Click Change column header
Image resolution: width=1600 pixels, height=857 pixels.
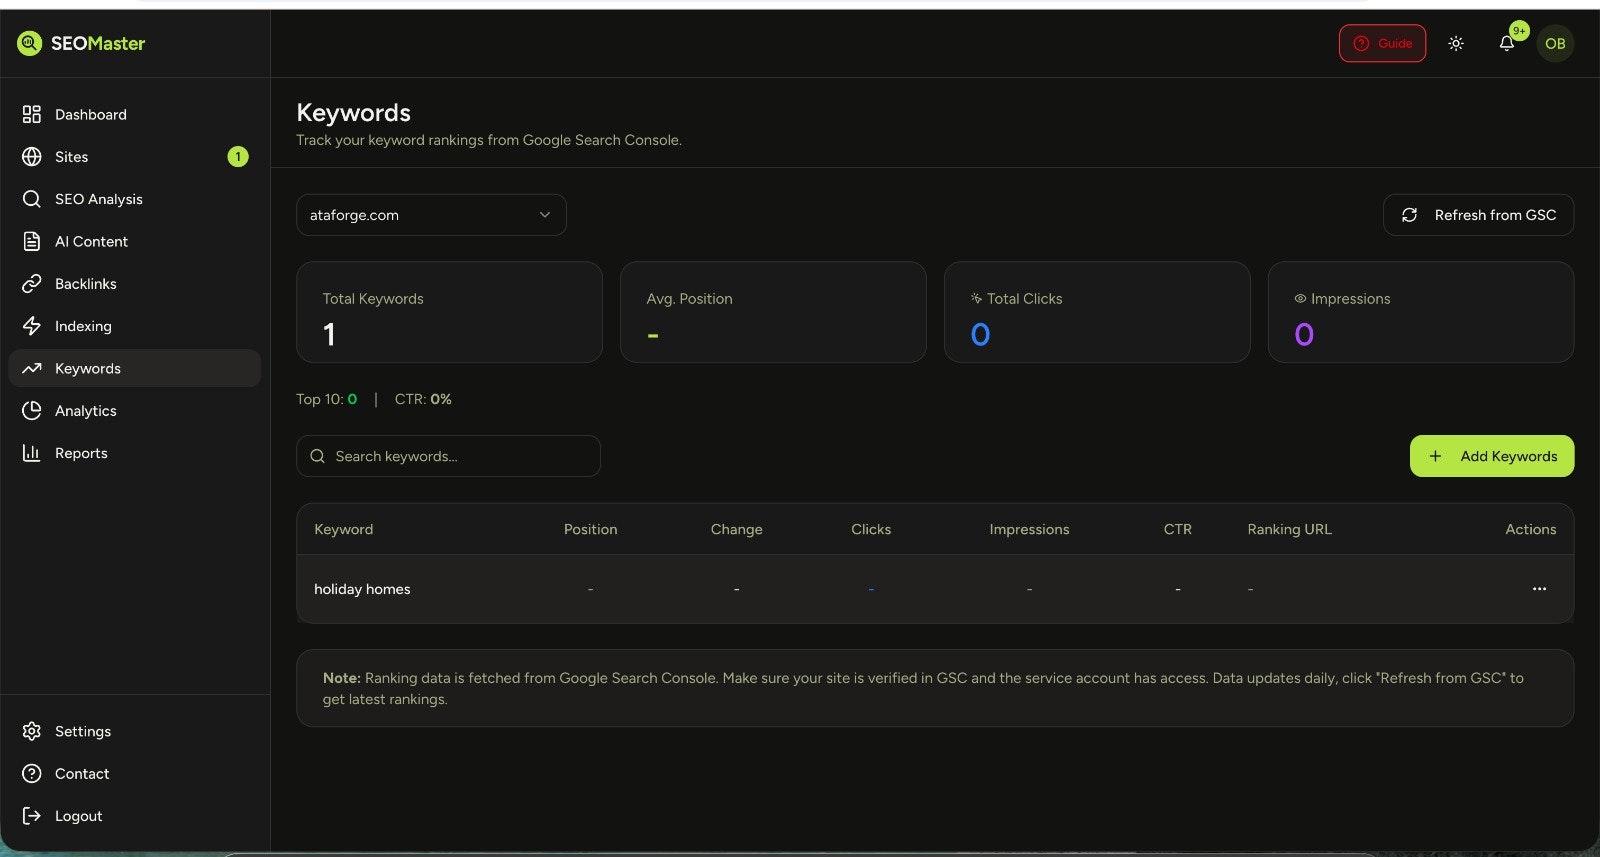[x=737, y=529]
